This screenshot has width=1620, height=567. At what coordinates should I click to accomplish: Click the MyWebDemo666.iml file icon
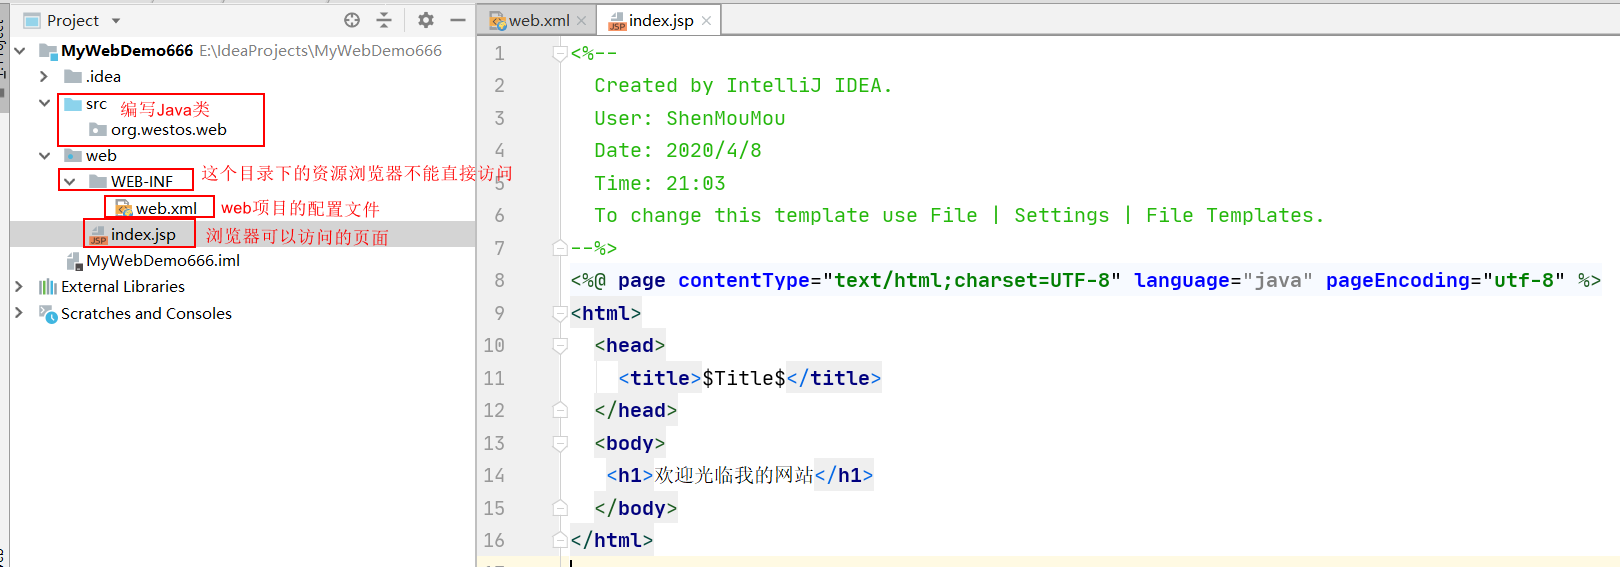(73, 261)
